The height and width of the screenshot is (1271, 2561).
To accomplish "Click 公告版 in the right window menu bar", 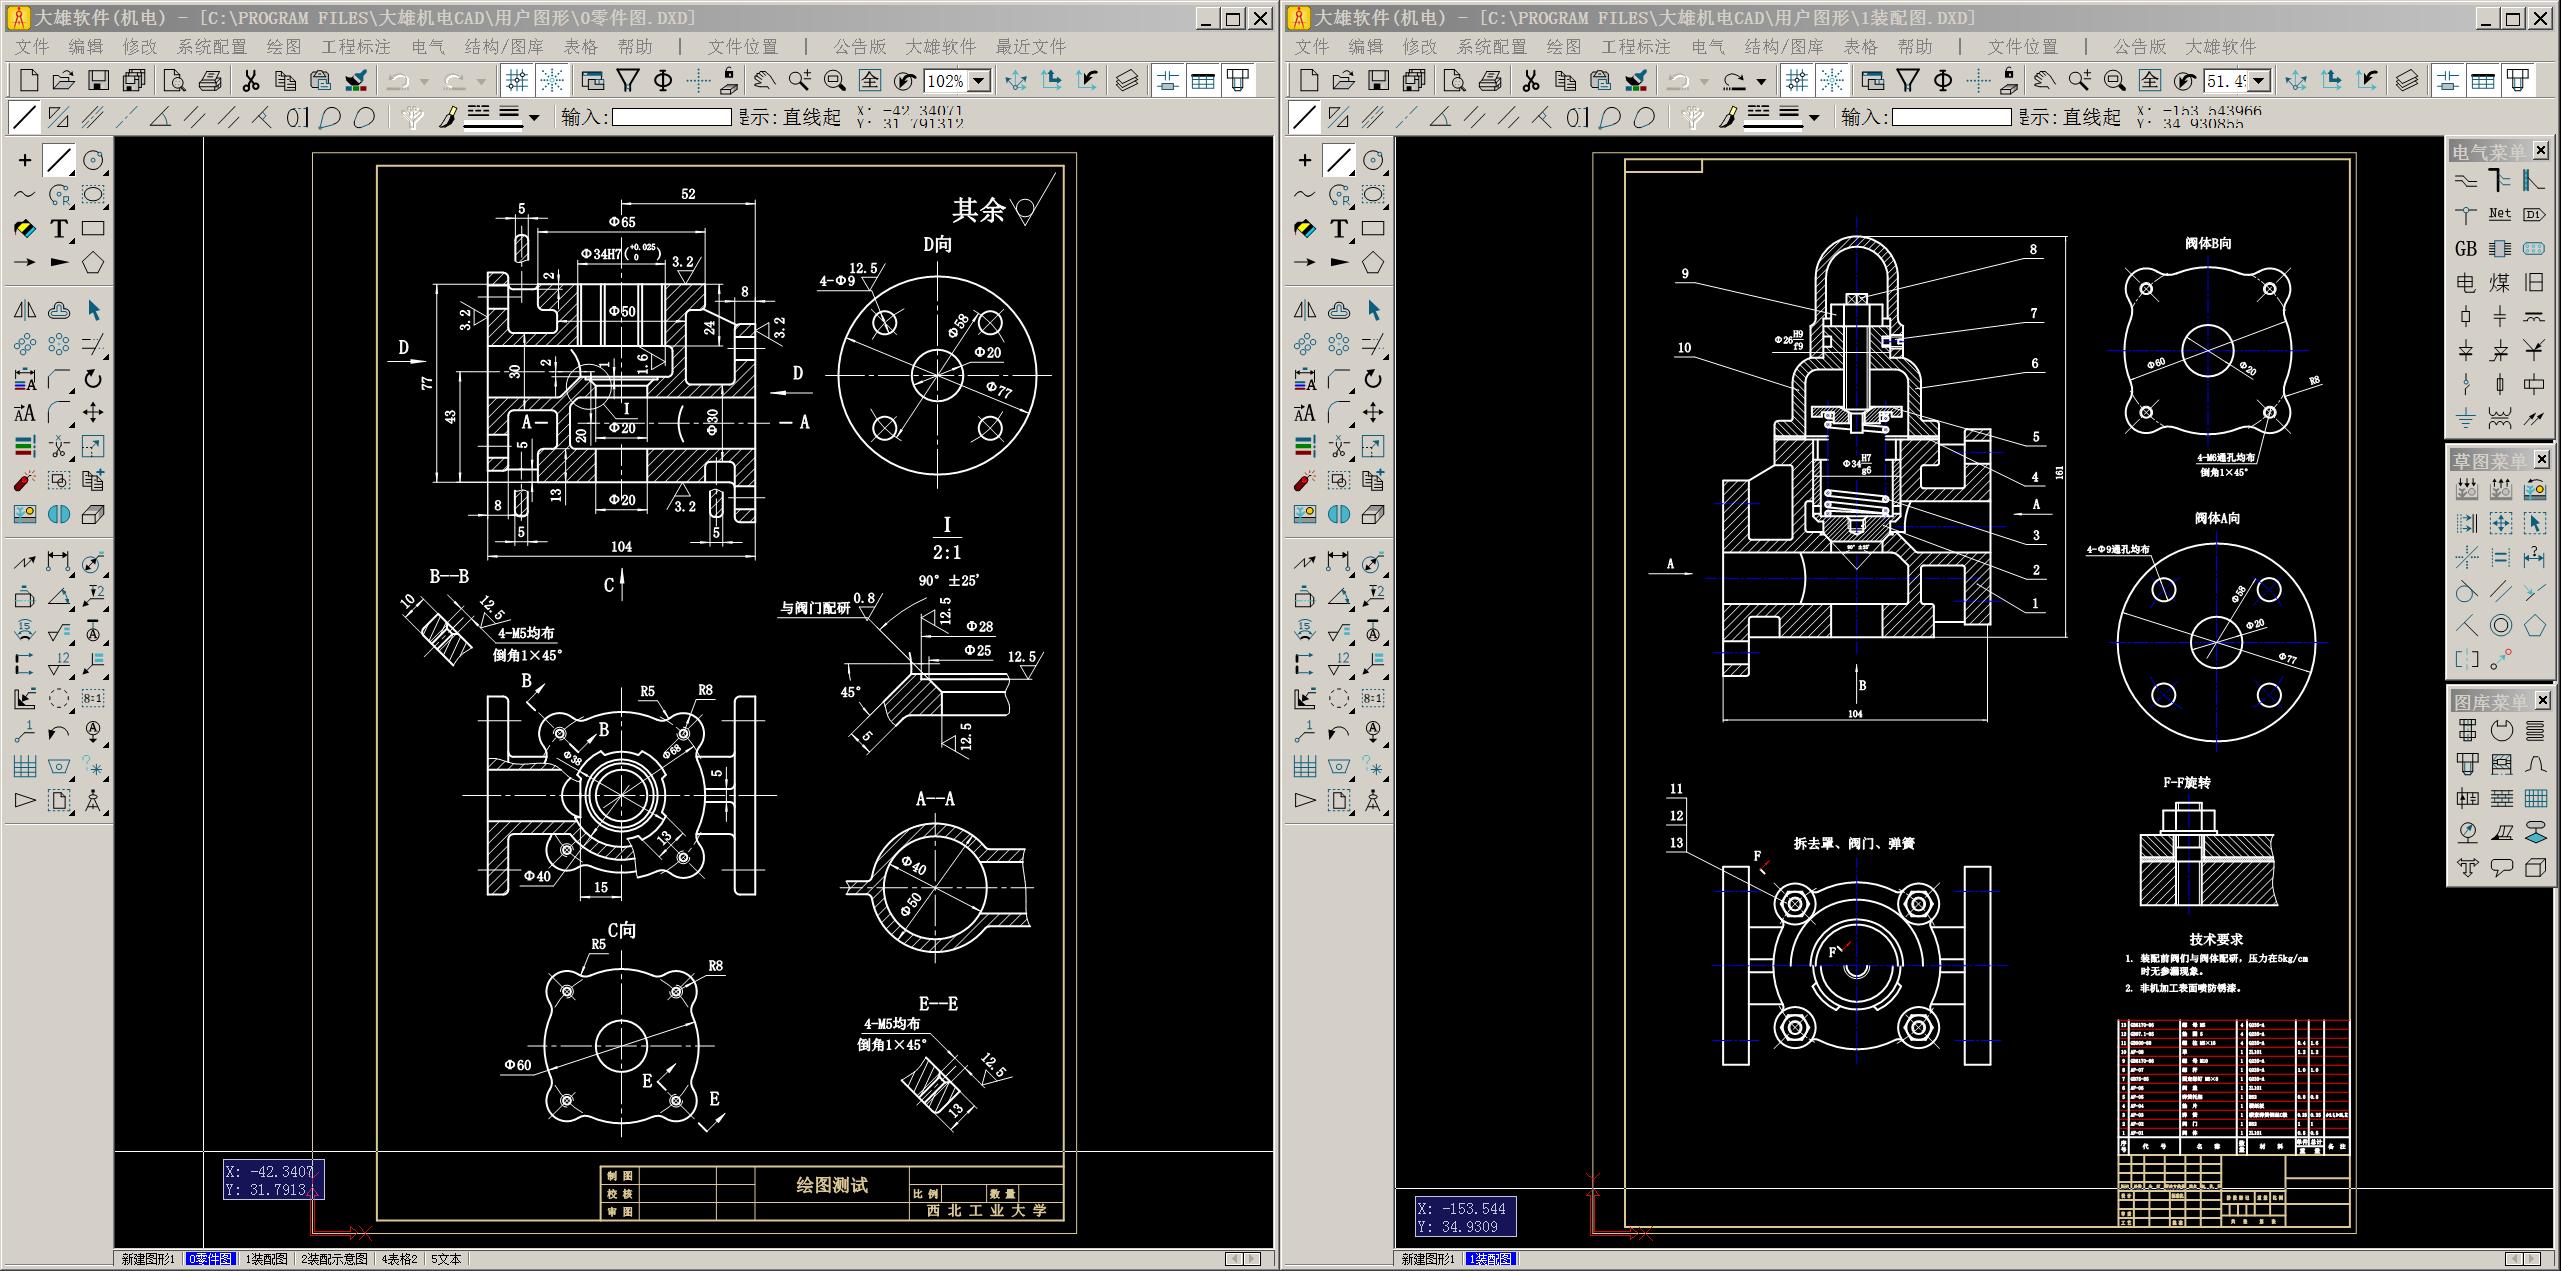I will (2139, 47).
